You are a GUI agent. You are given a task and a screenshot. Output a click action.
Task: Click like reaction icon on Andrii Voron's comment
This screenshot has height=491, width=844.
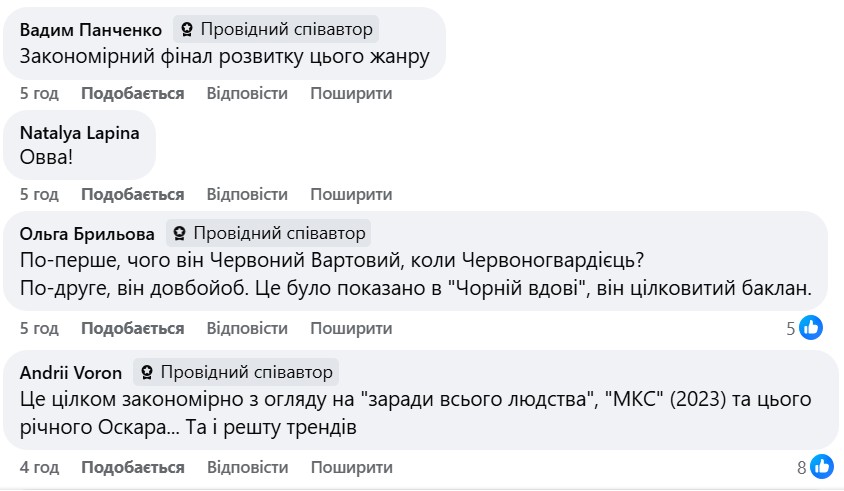(822, 467)
